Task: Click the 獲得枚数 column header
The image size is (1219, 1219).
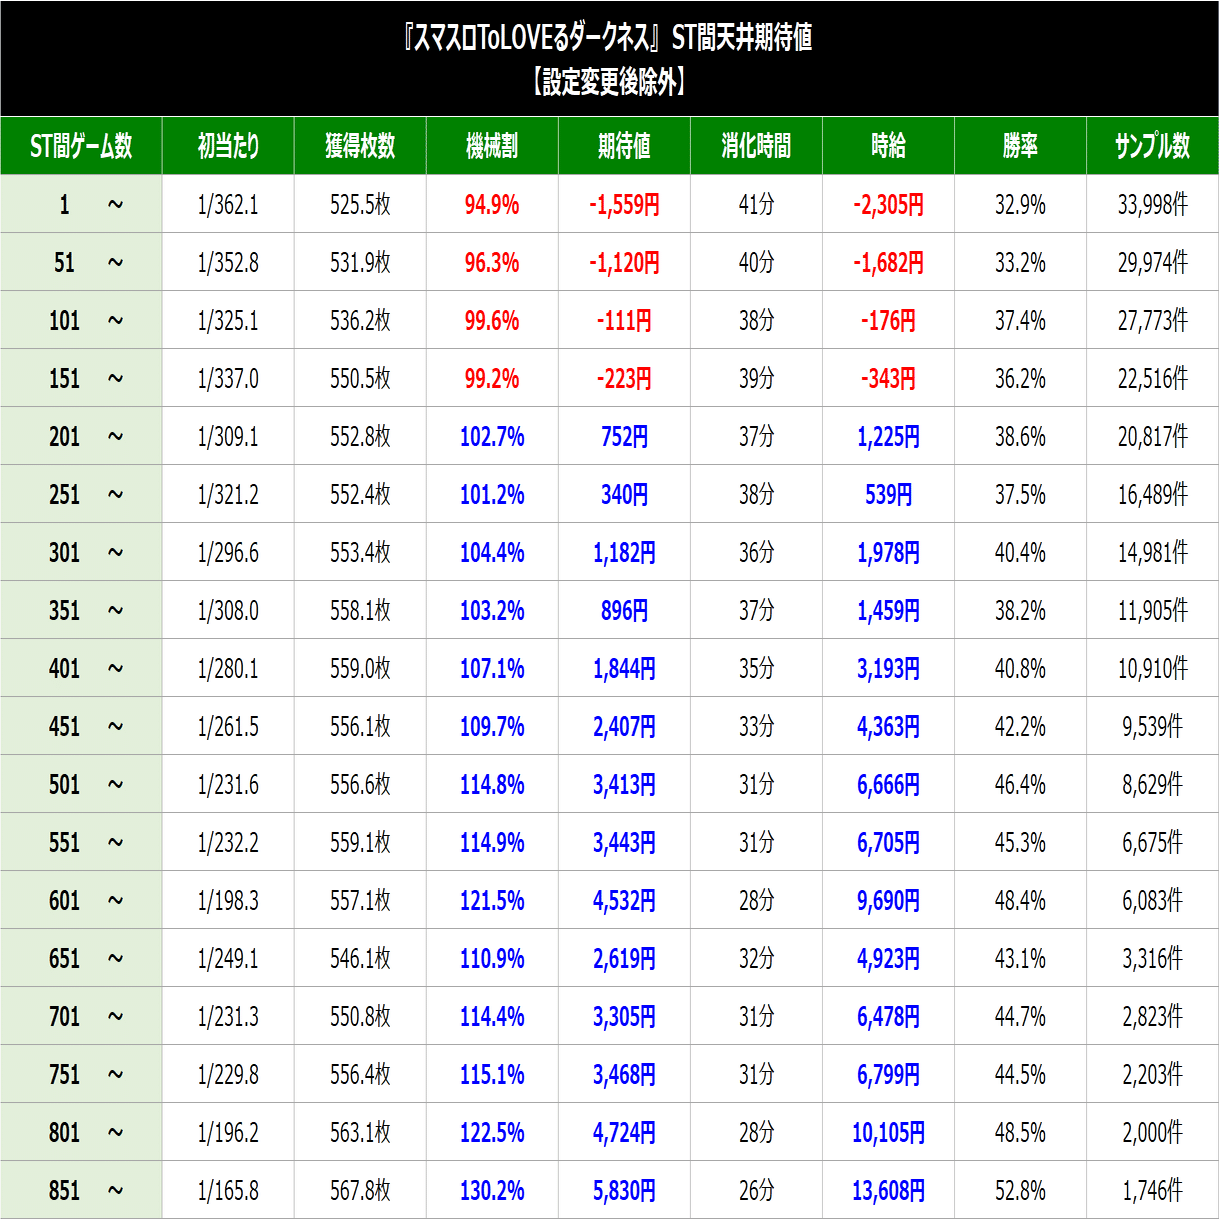Action: pos(360,146)
